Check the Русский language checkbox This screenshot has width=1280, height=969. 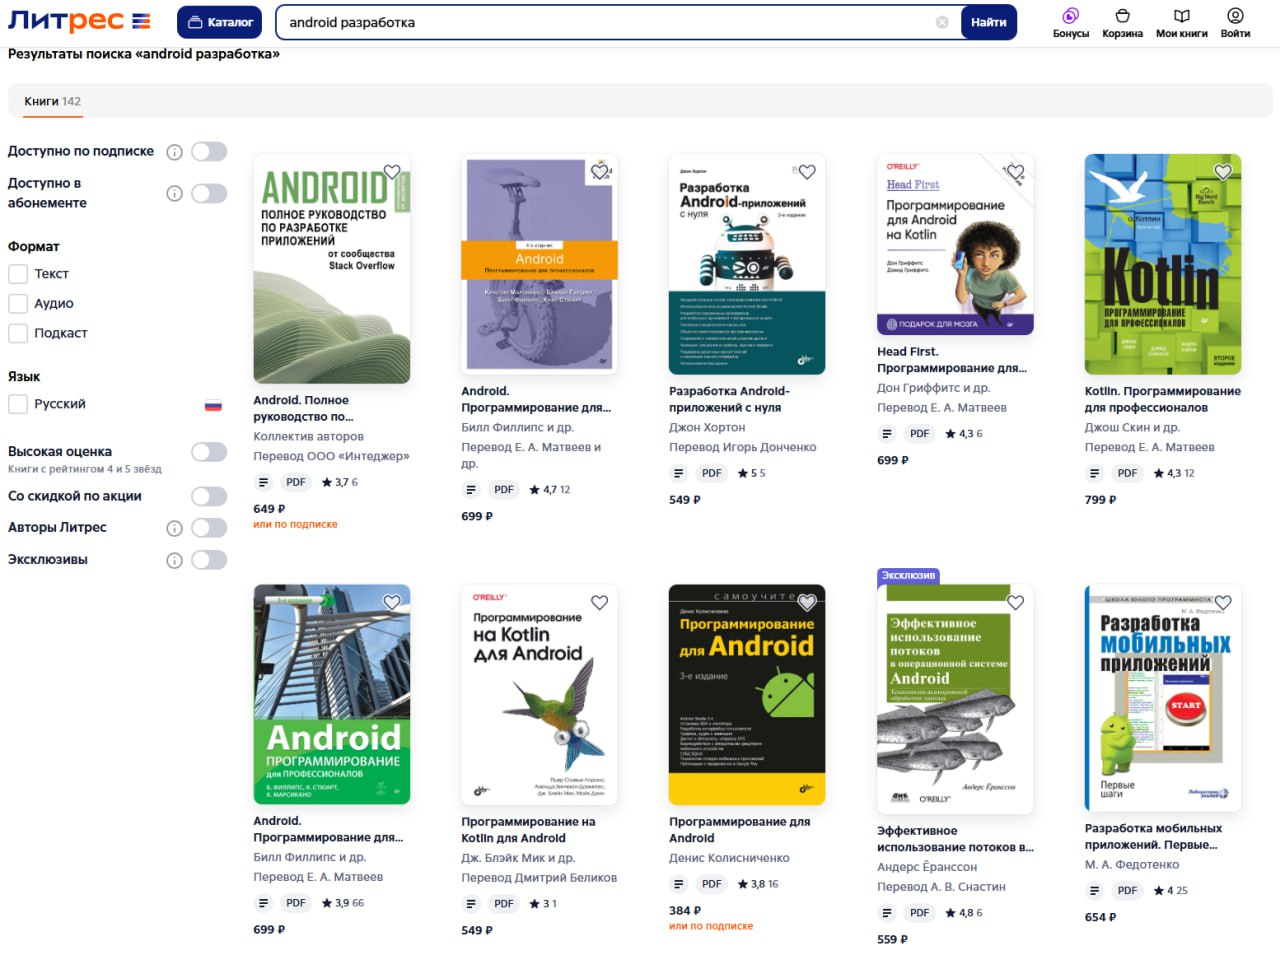coord(18,404)
